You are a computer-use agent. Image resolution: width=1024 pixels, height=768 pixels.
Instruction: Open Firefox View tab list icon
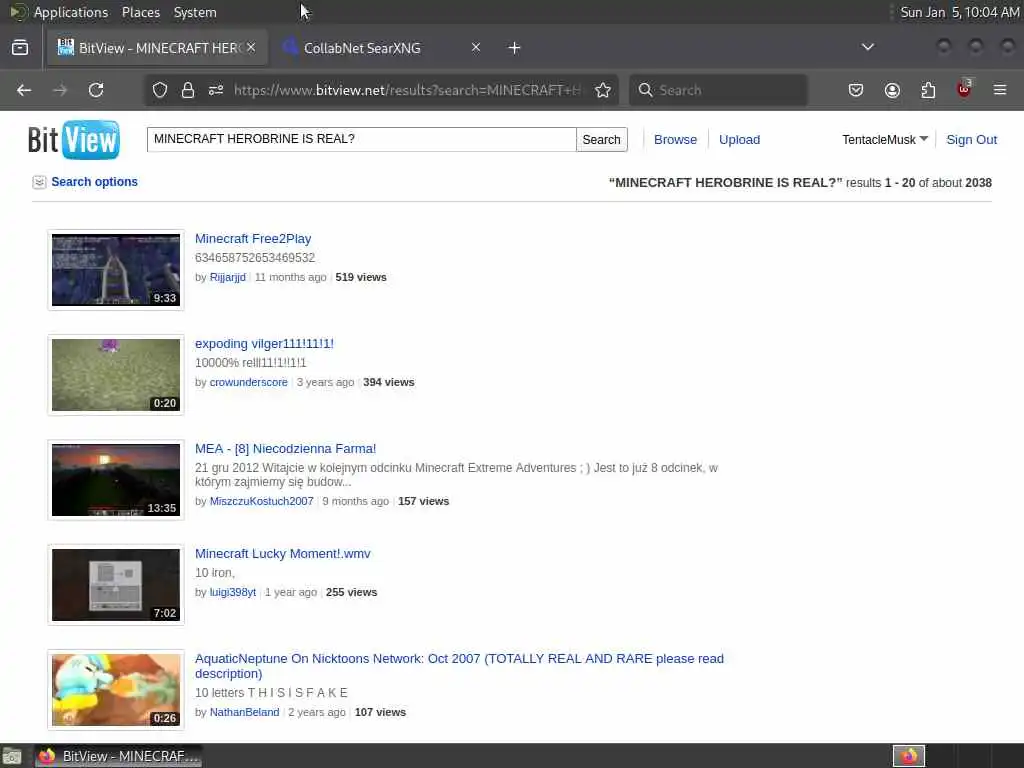coord(20,48)
